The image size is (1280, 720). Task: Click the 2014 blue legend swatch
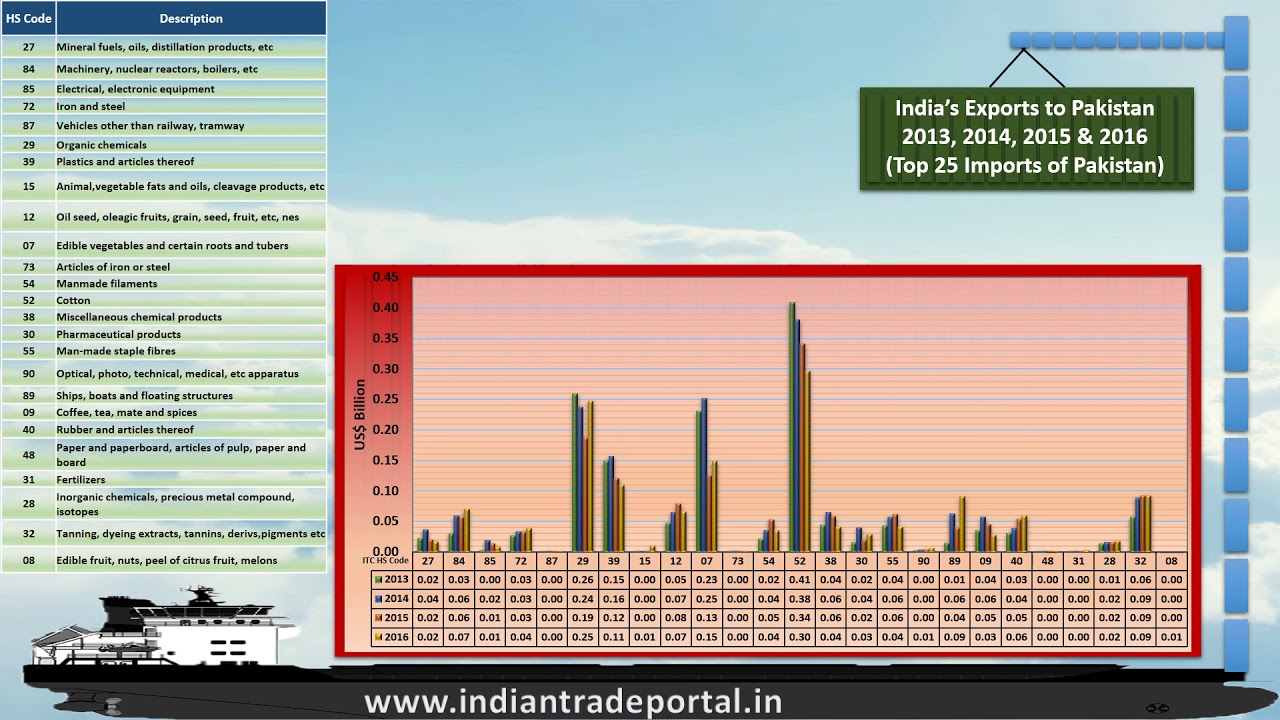(378, 599)
